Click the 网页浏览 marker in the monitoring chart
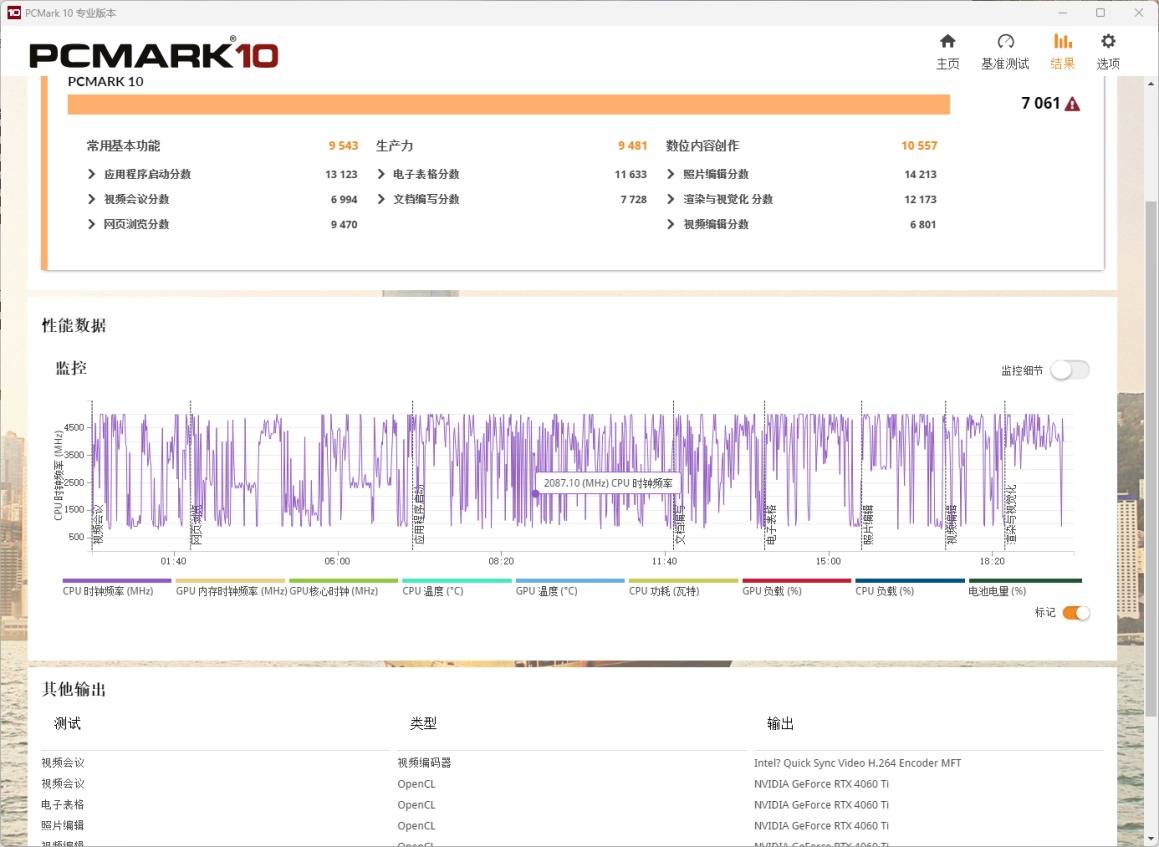This screenshot has width=1159, height=847. click(197, 525)
